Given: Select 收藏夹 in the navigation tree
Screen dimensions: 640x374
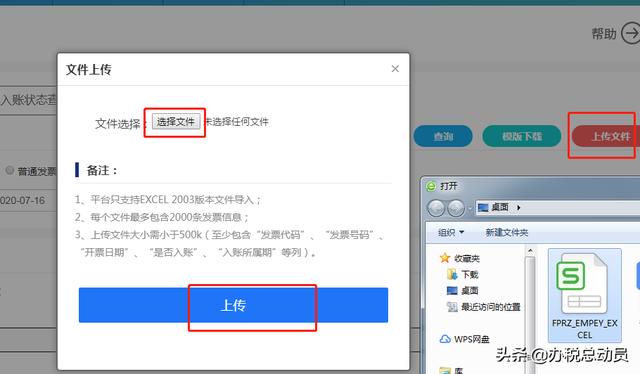Looking at the screenshot, I should pos(467,258).
